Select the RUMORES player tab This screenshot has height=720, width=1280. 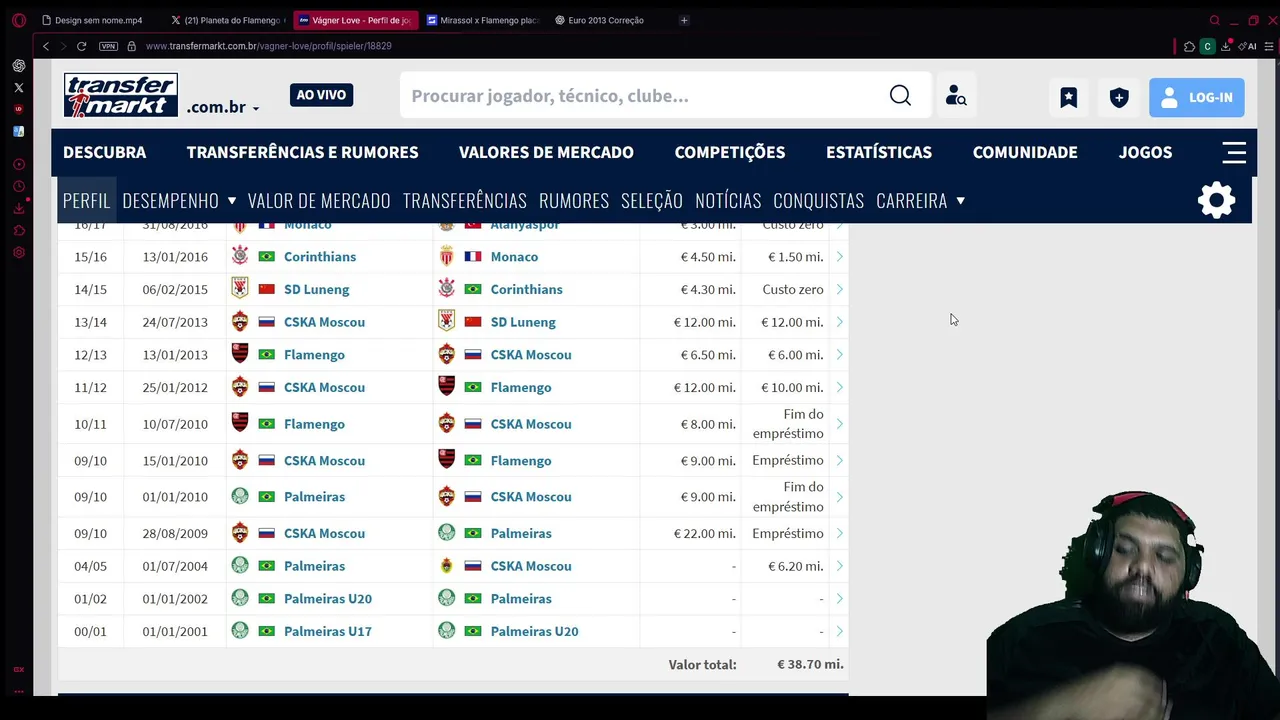tap(574, 200)
